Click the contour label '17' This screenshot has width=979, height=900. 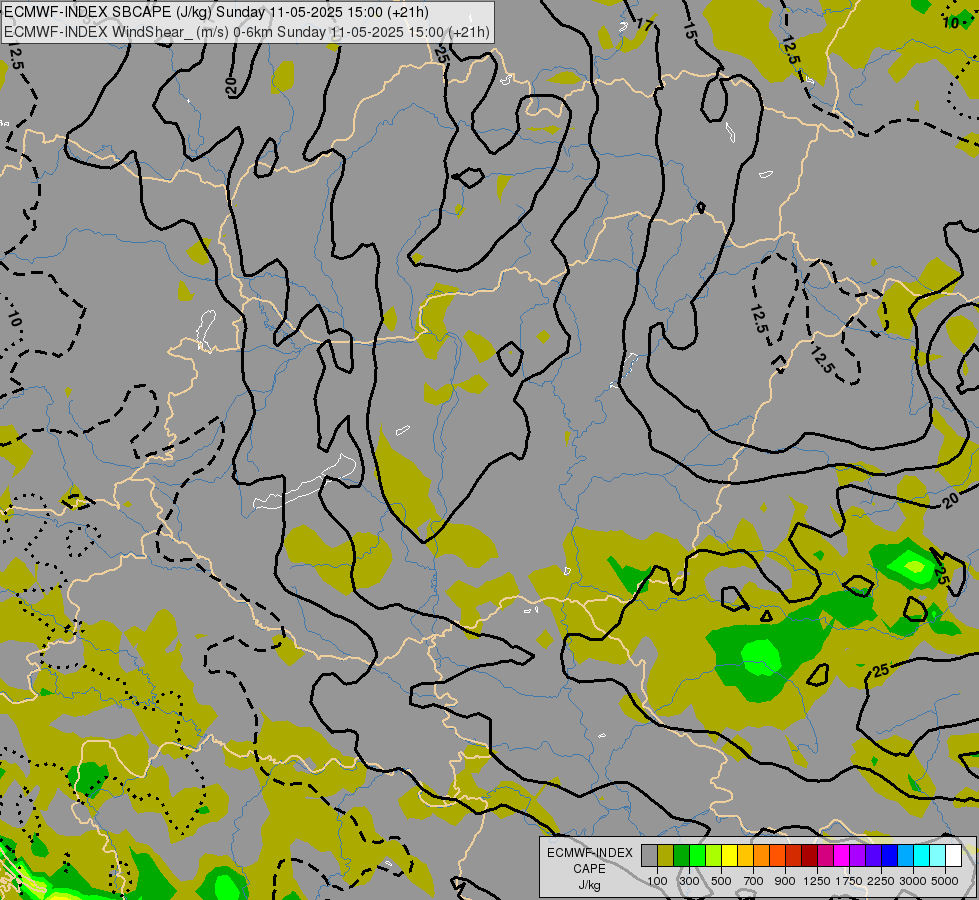click(x=645, y=26)
